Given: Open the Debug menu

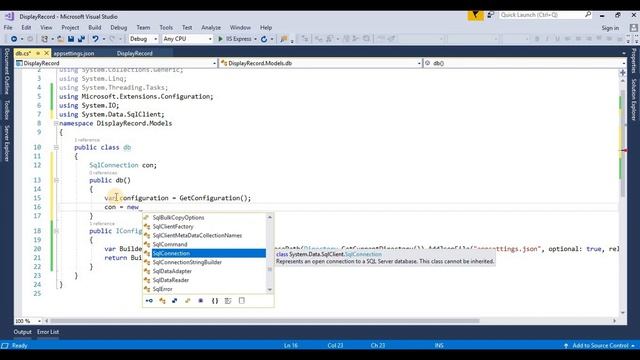Looking at the screenshot, I should 118,28.
